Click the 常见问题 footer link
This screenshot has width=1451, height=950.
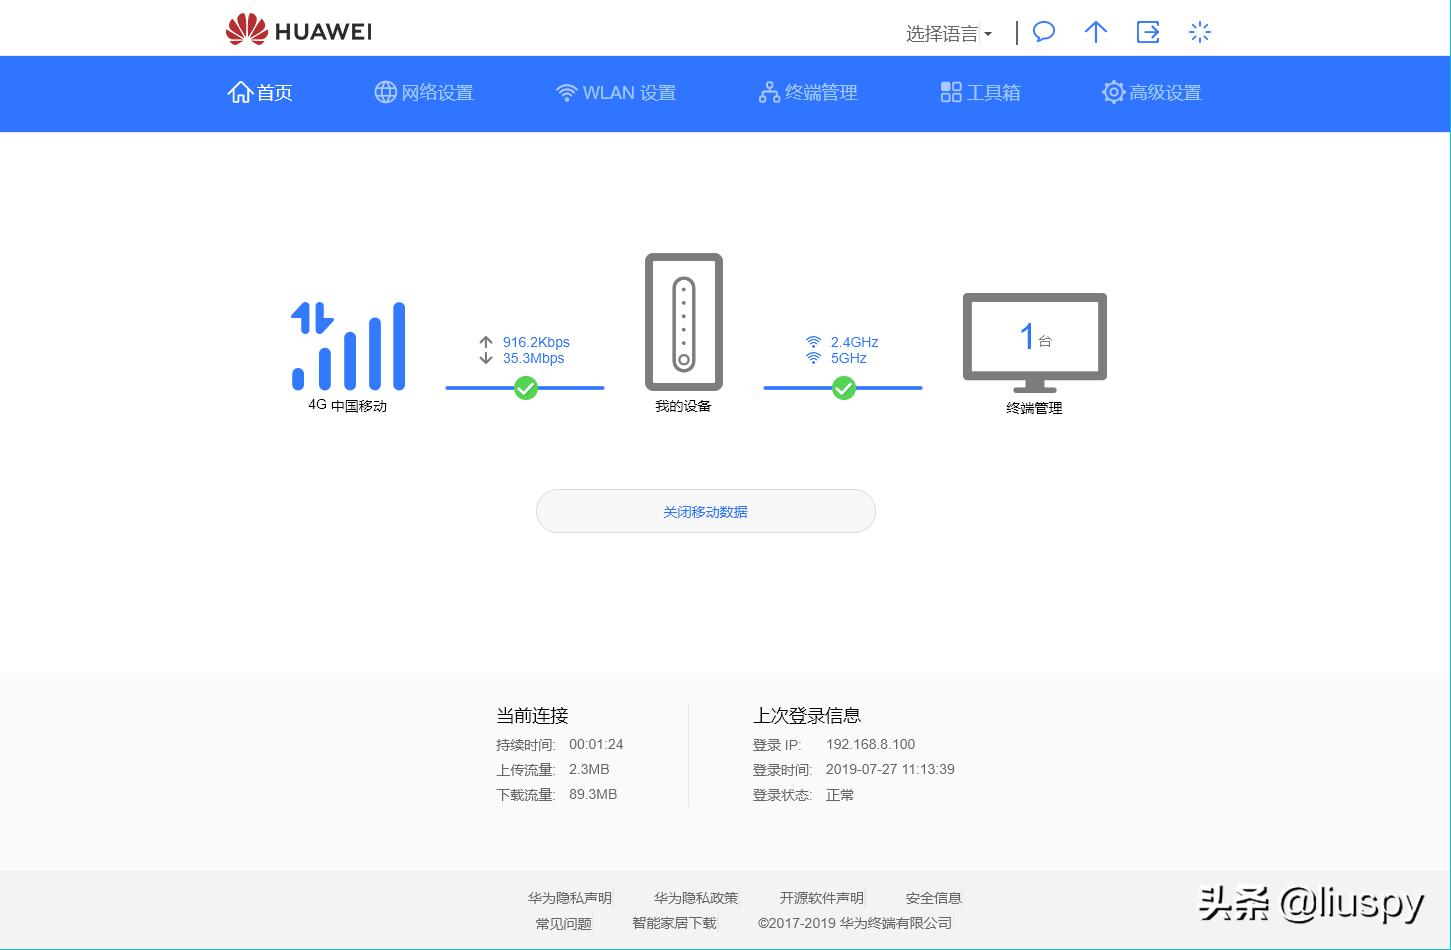[562, 923]
